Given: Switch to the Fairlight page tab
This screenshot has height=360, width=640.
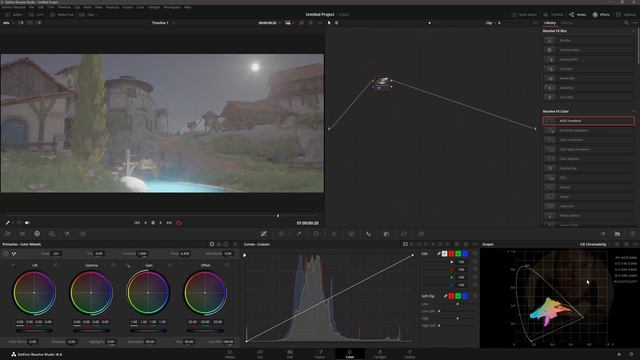Looking at the screenshot, I should pyautogui.click(x=380, y=354).
